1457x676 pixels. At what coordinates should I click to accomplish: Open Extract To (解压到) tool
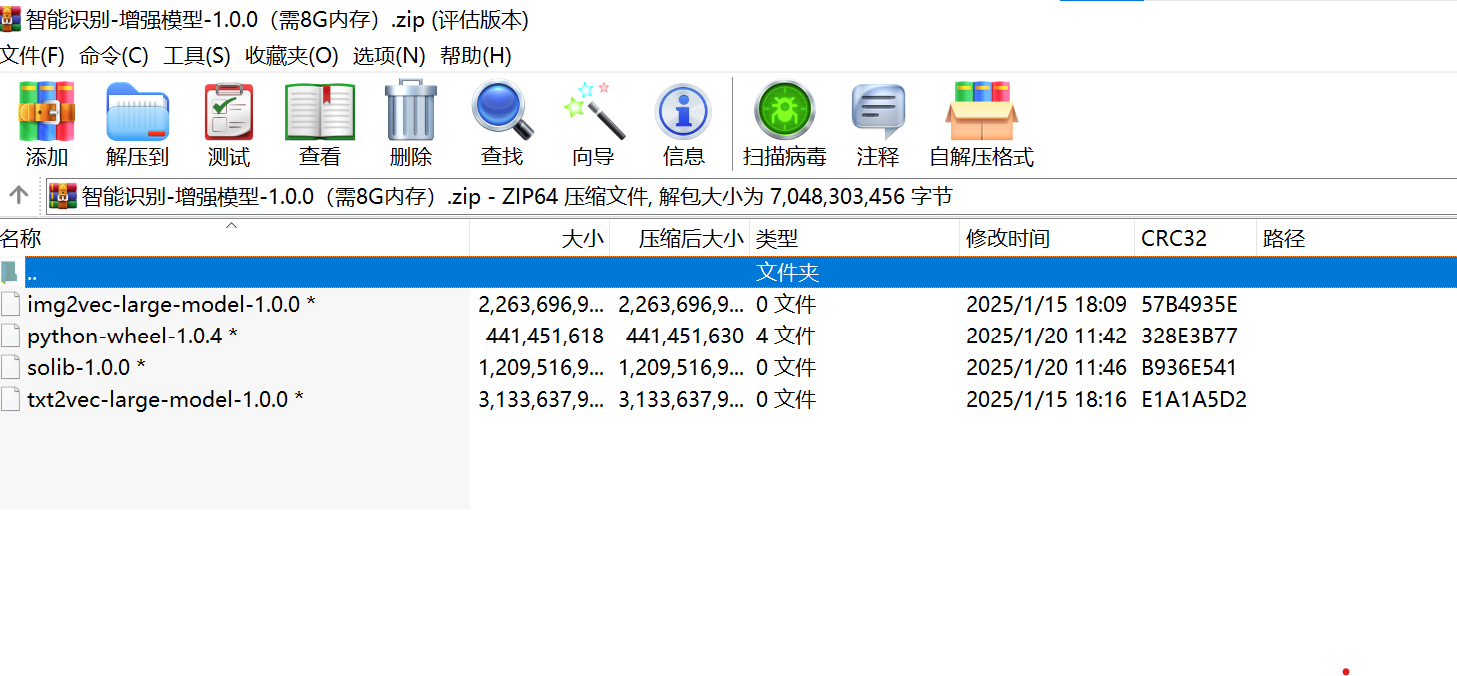137,124
